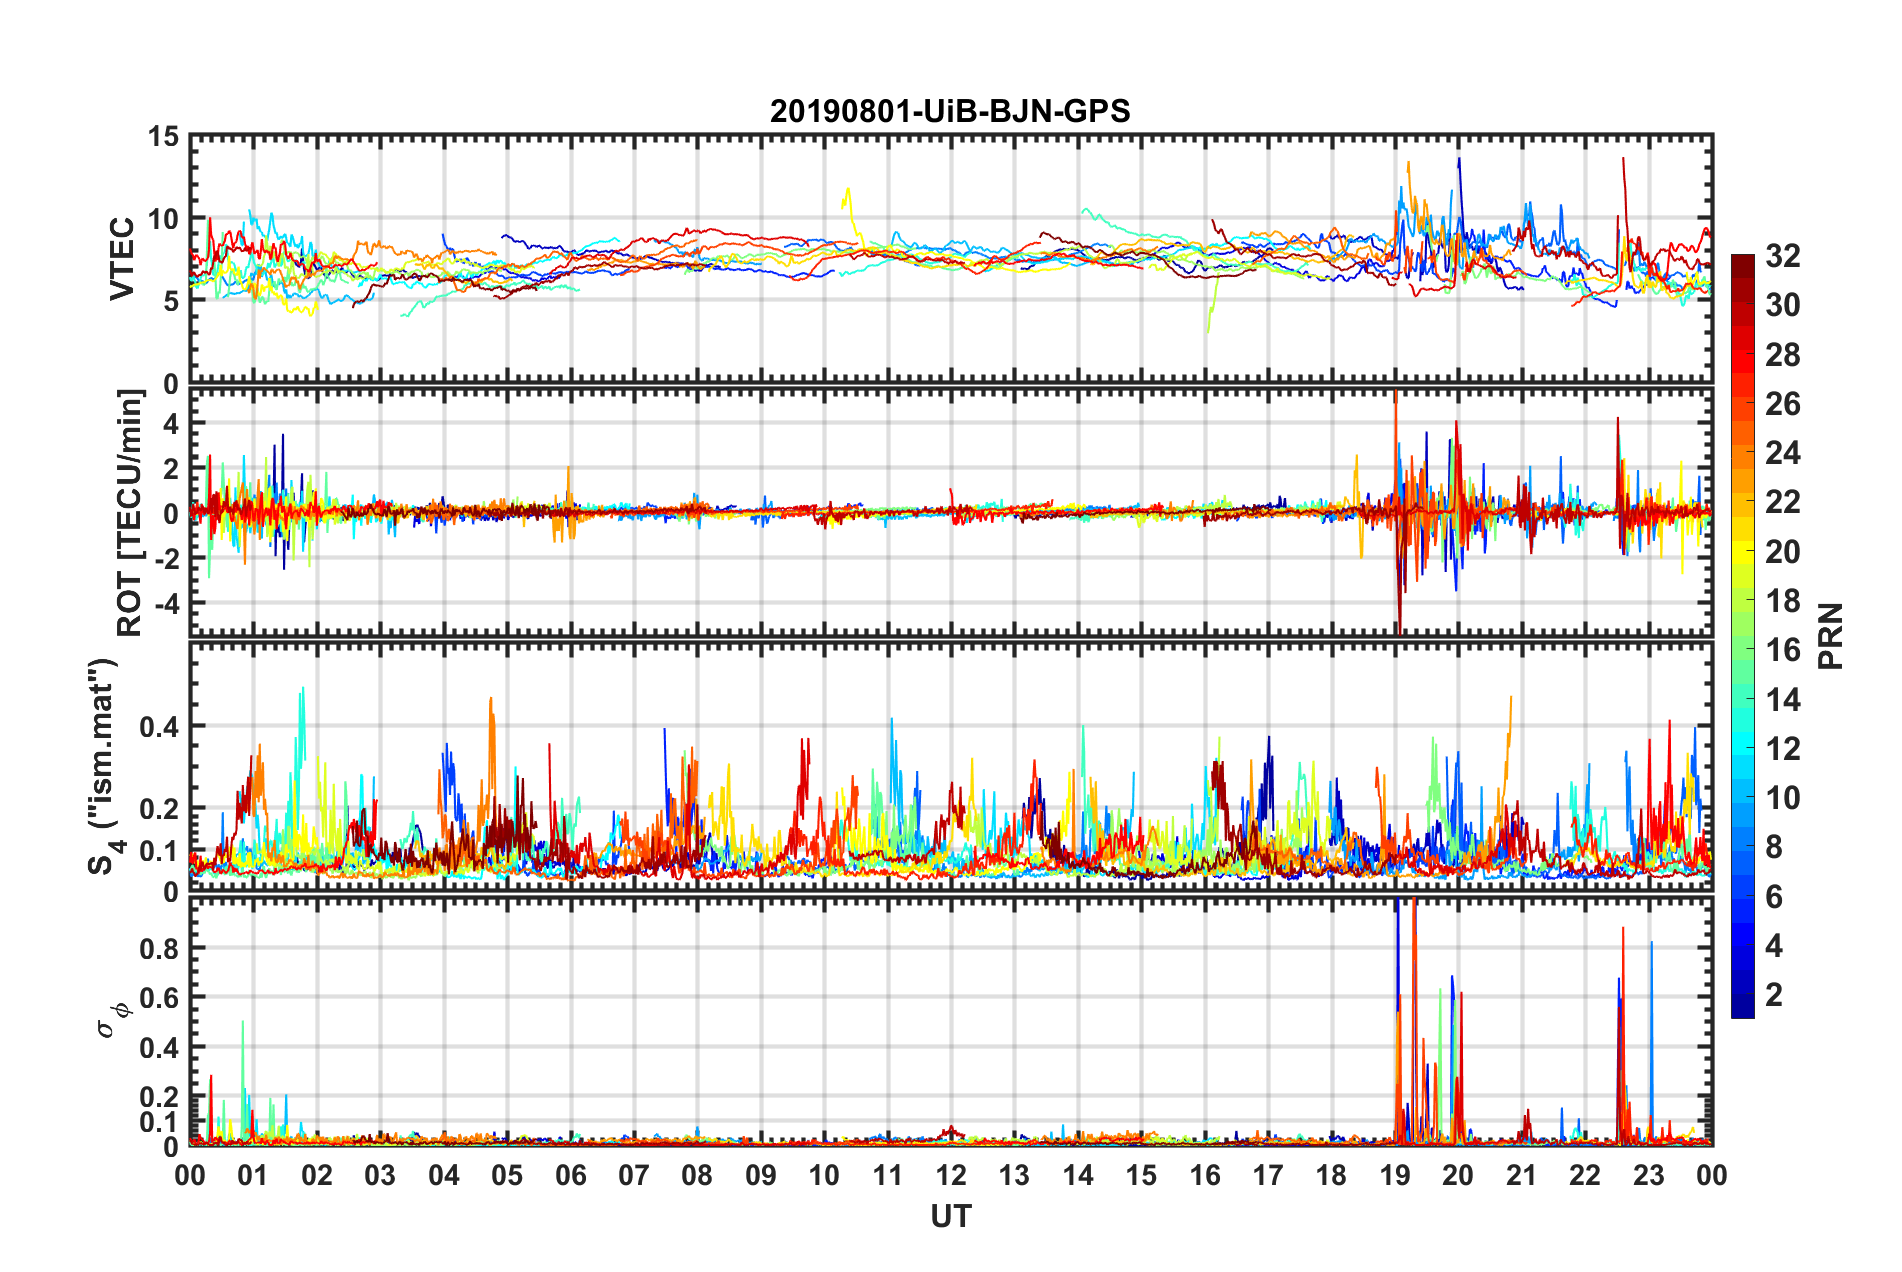Click the x-axis tick label 11
Viewport: 1902px width, 1272px height.
[x=888, y=1175]
